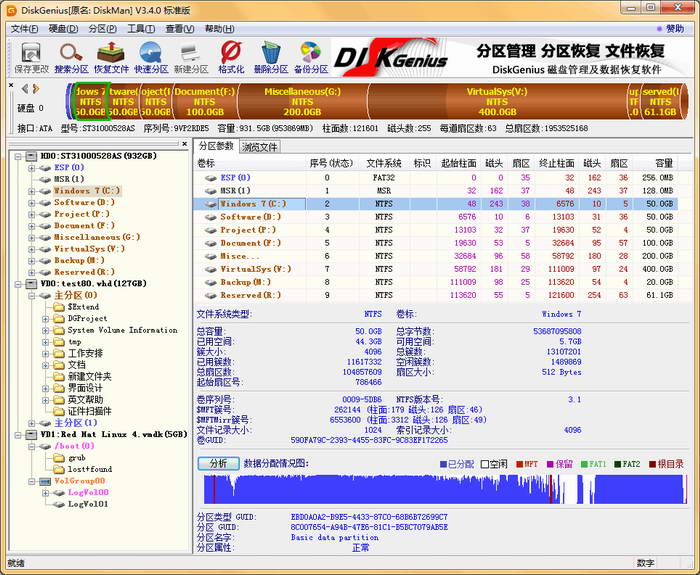Go to previous disk arrow
The image size is (700, 575).
point(25,89)
